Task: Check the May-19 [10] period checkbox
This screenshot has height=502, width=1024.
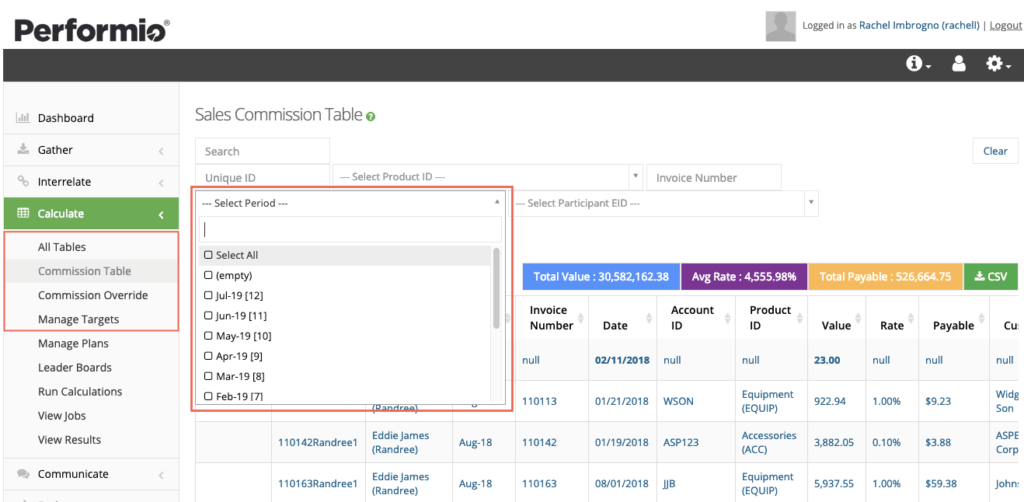Action: point(208,336)
